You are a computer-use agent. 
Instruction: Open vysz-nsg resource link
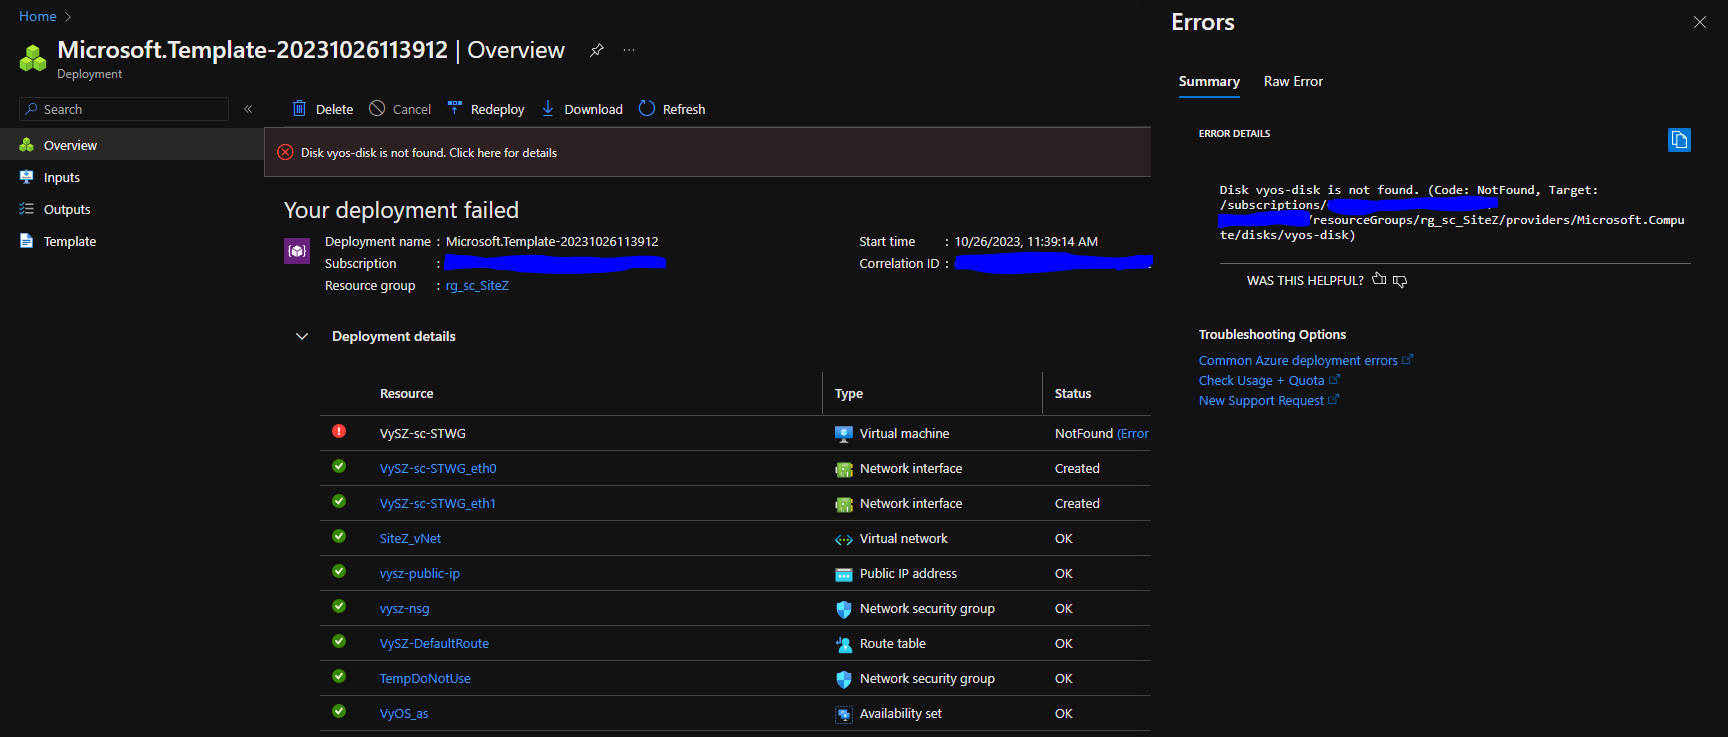point(404,608)
